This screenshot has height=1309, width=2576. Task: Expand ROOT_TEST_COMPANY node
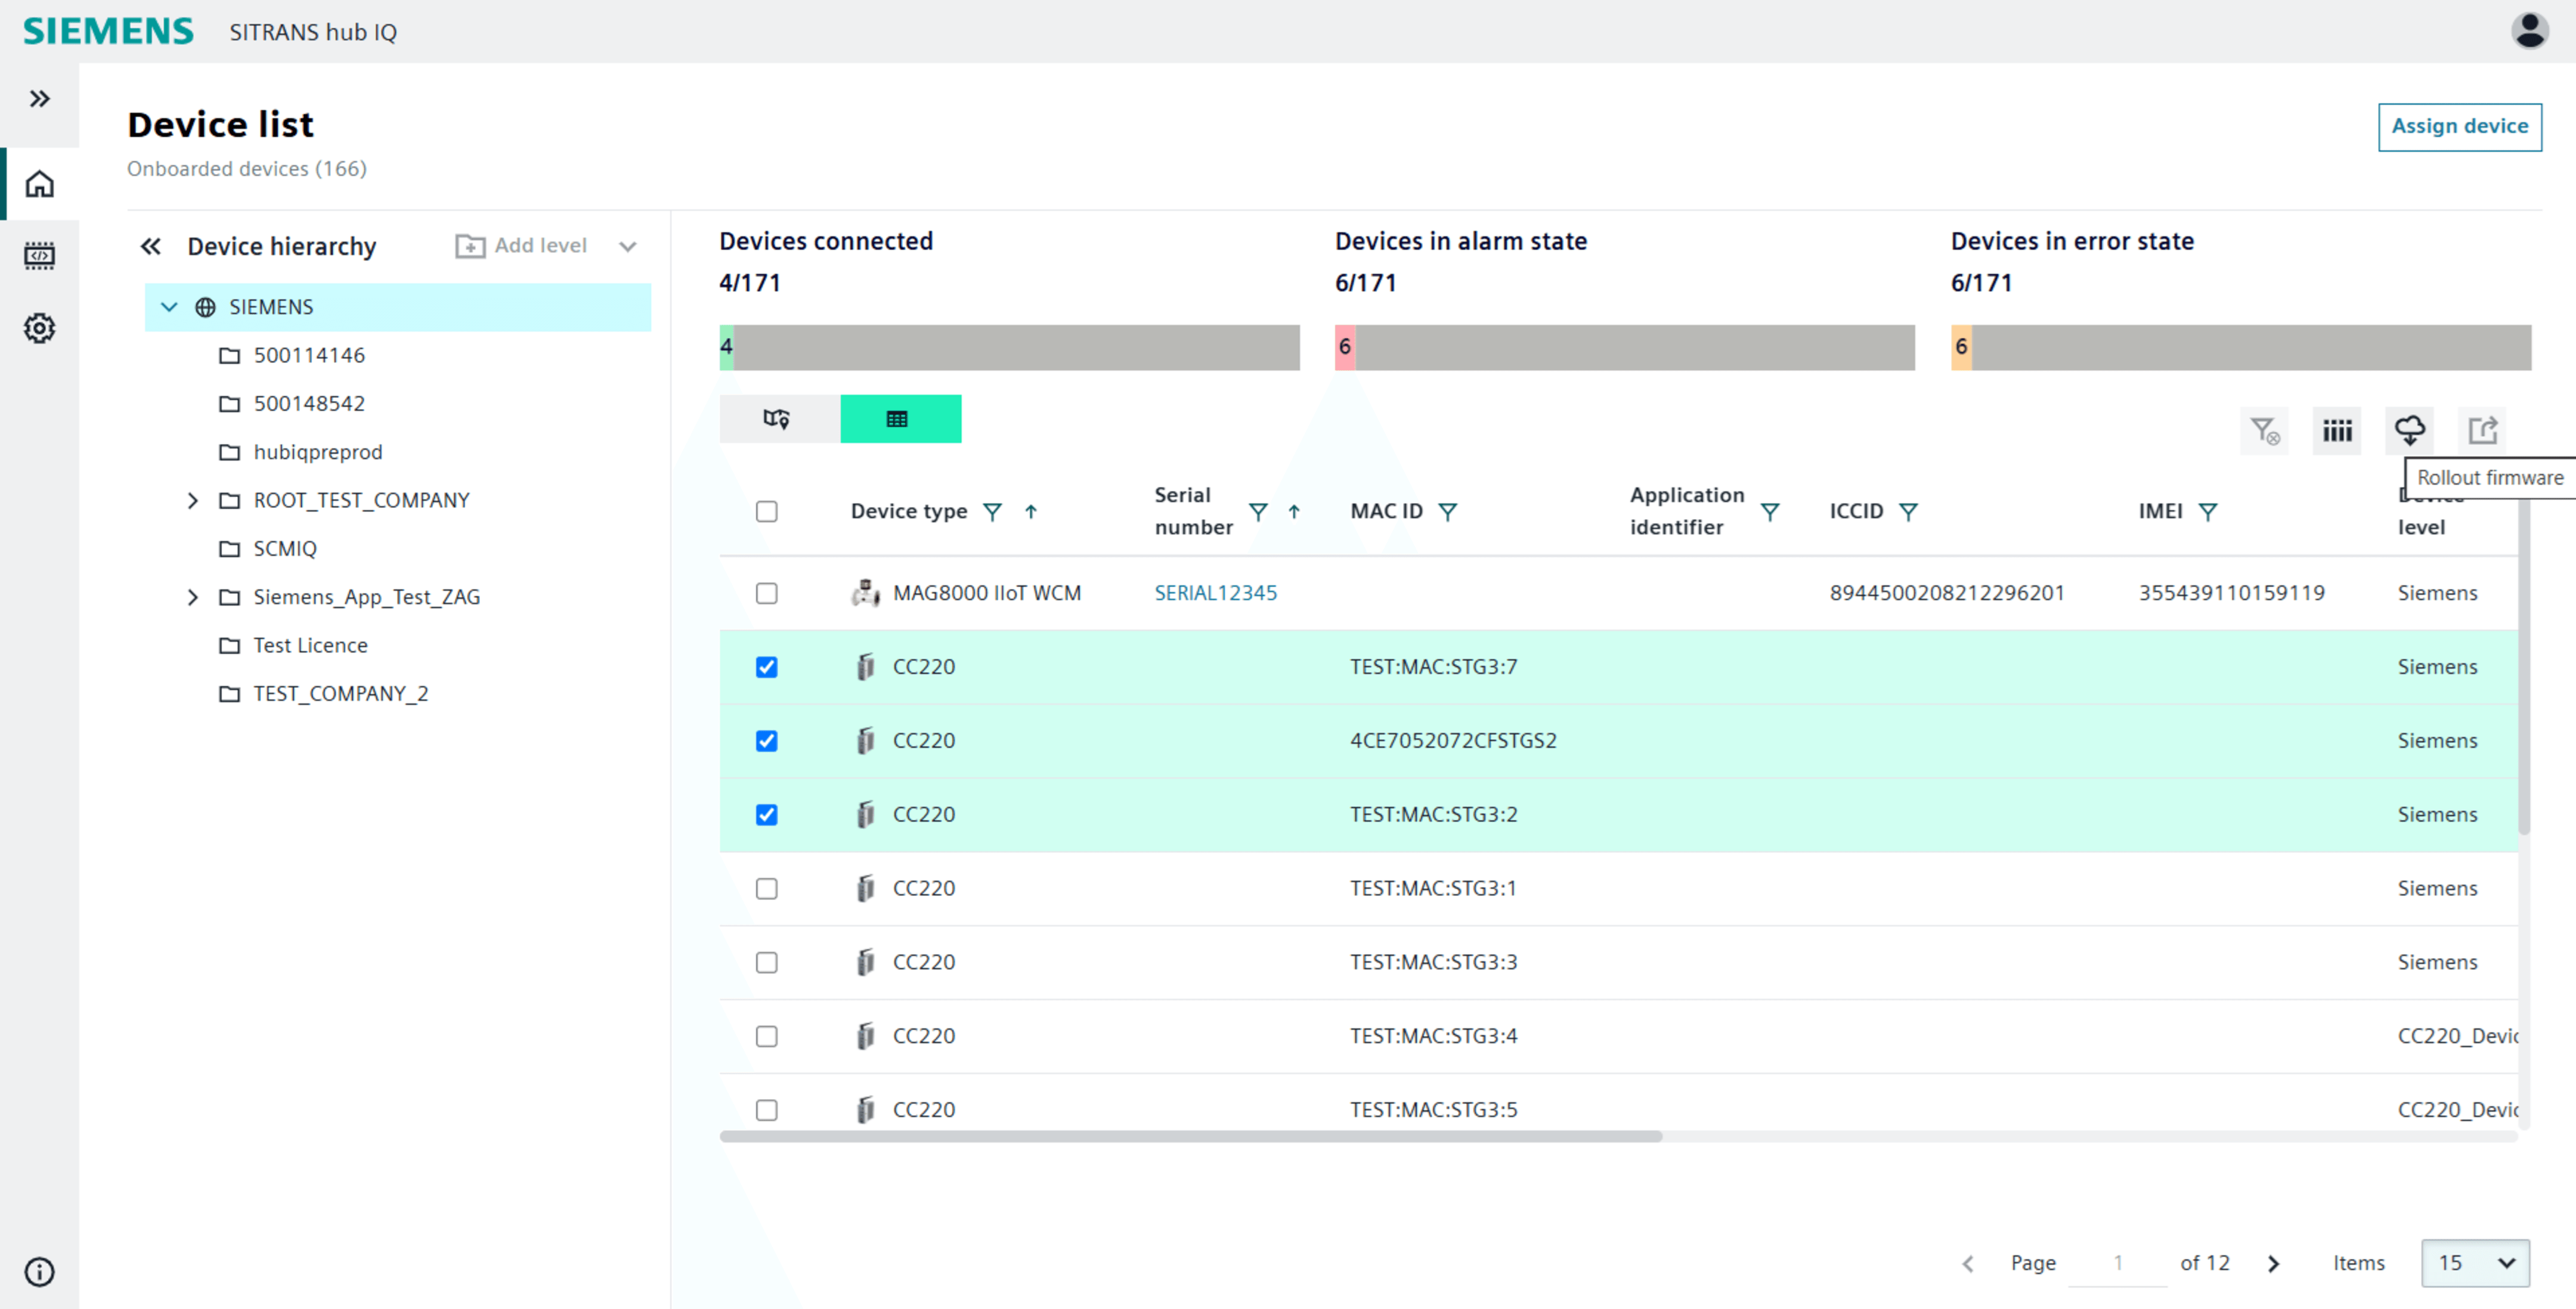(x=193, y=500)
